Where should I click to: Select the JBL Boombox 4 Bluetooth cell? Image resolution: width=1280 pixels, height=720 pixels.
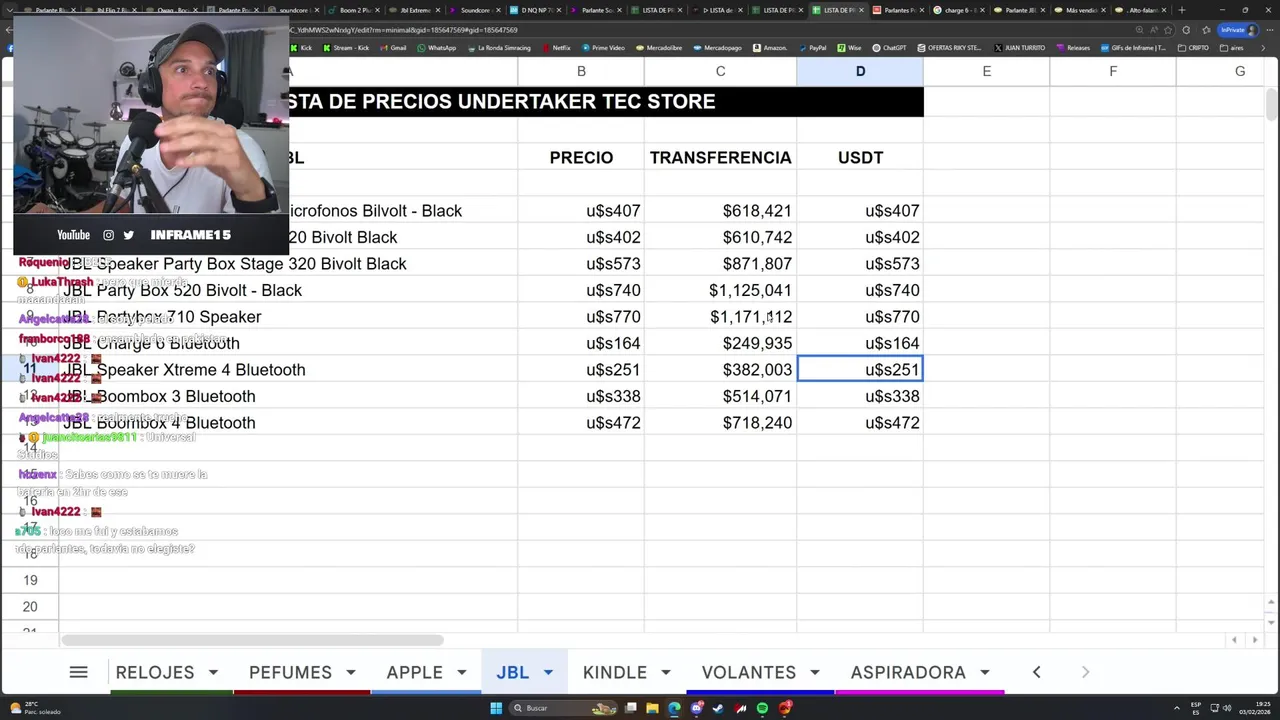coord(288,423)
